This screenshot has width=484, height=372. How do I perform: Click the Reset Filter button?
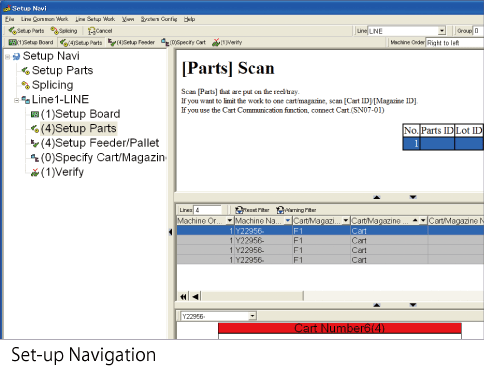[252, 210]
